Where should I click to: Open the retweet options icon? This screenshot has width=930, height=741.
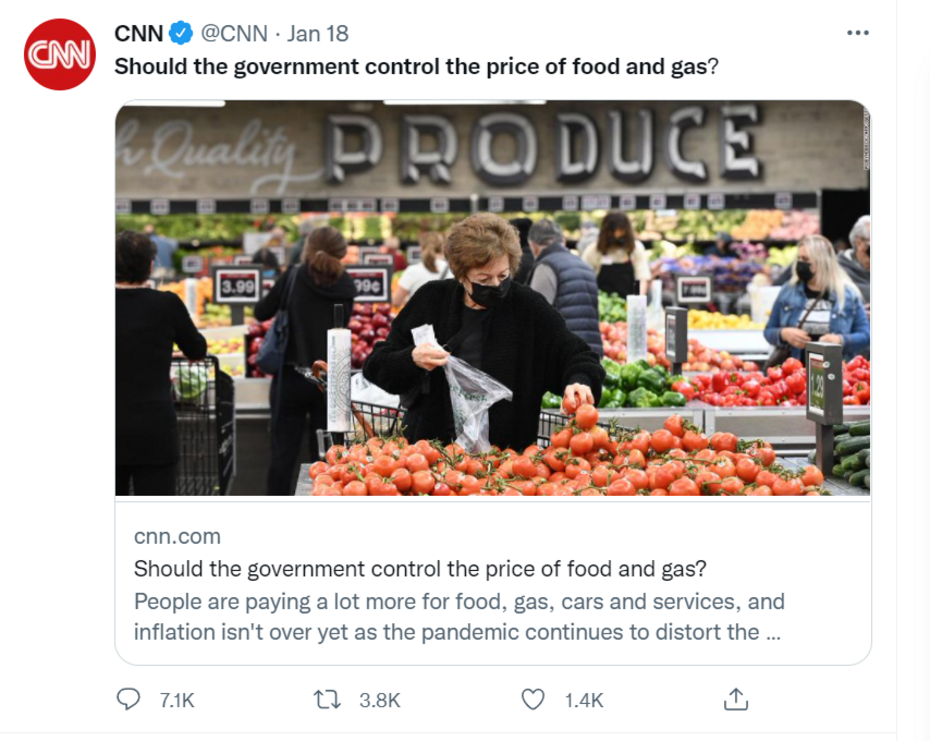[x=327, y=699]
